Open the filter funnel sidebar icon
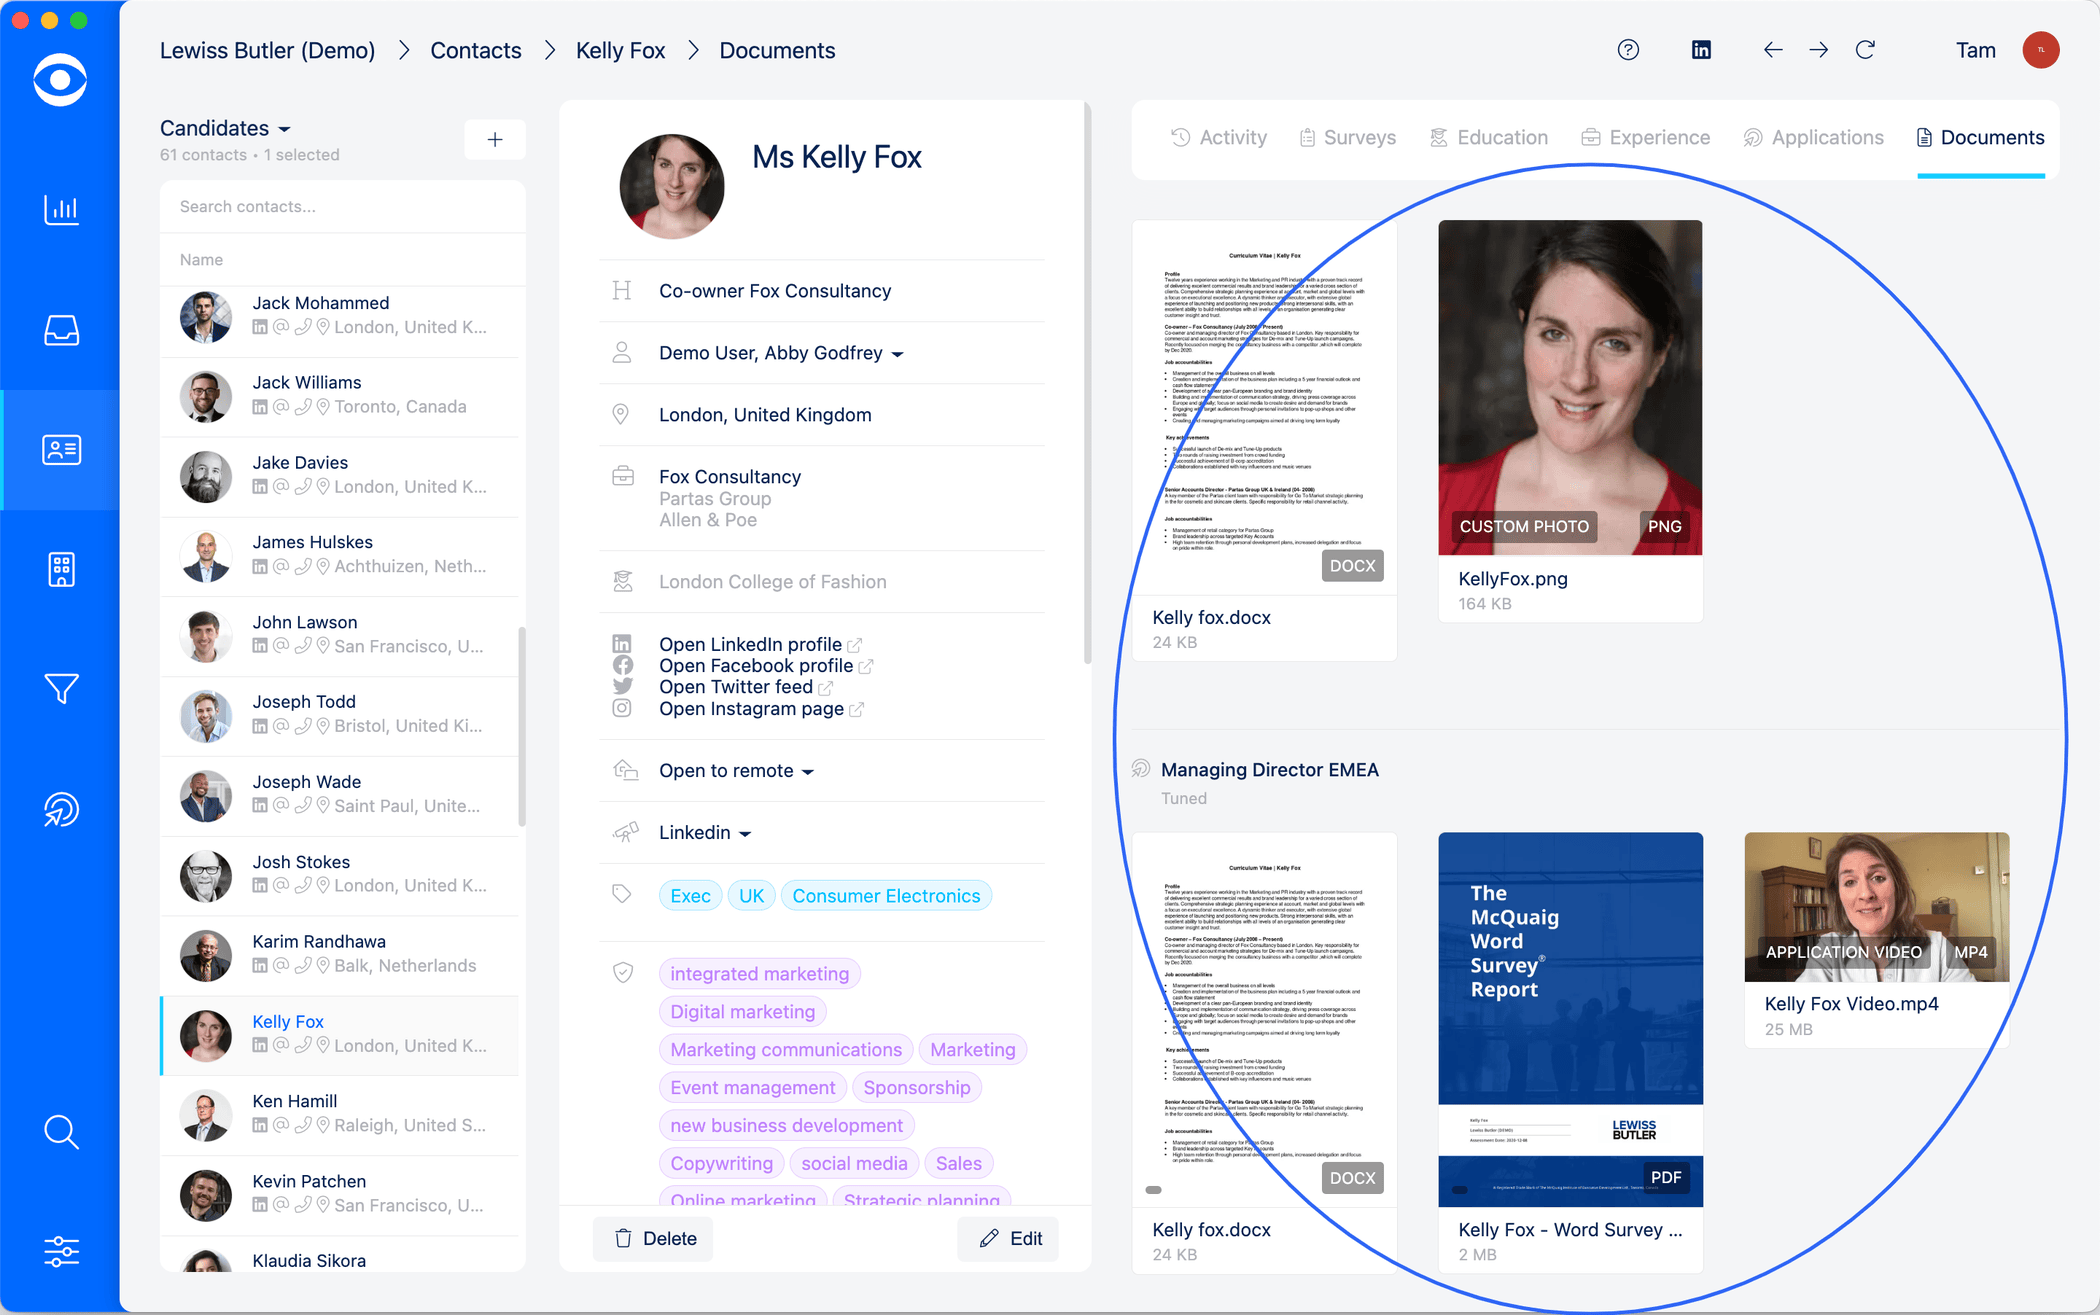This screenshot has height=1315, width=2100. (61, 689)
